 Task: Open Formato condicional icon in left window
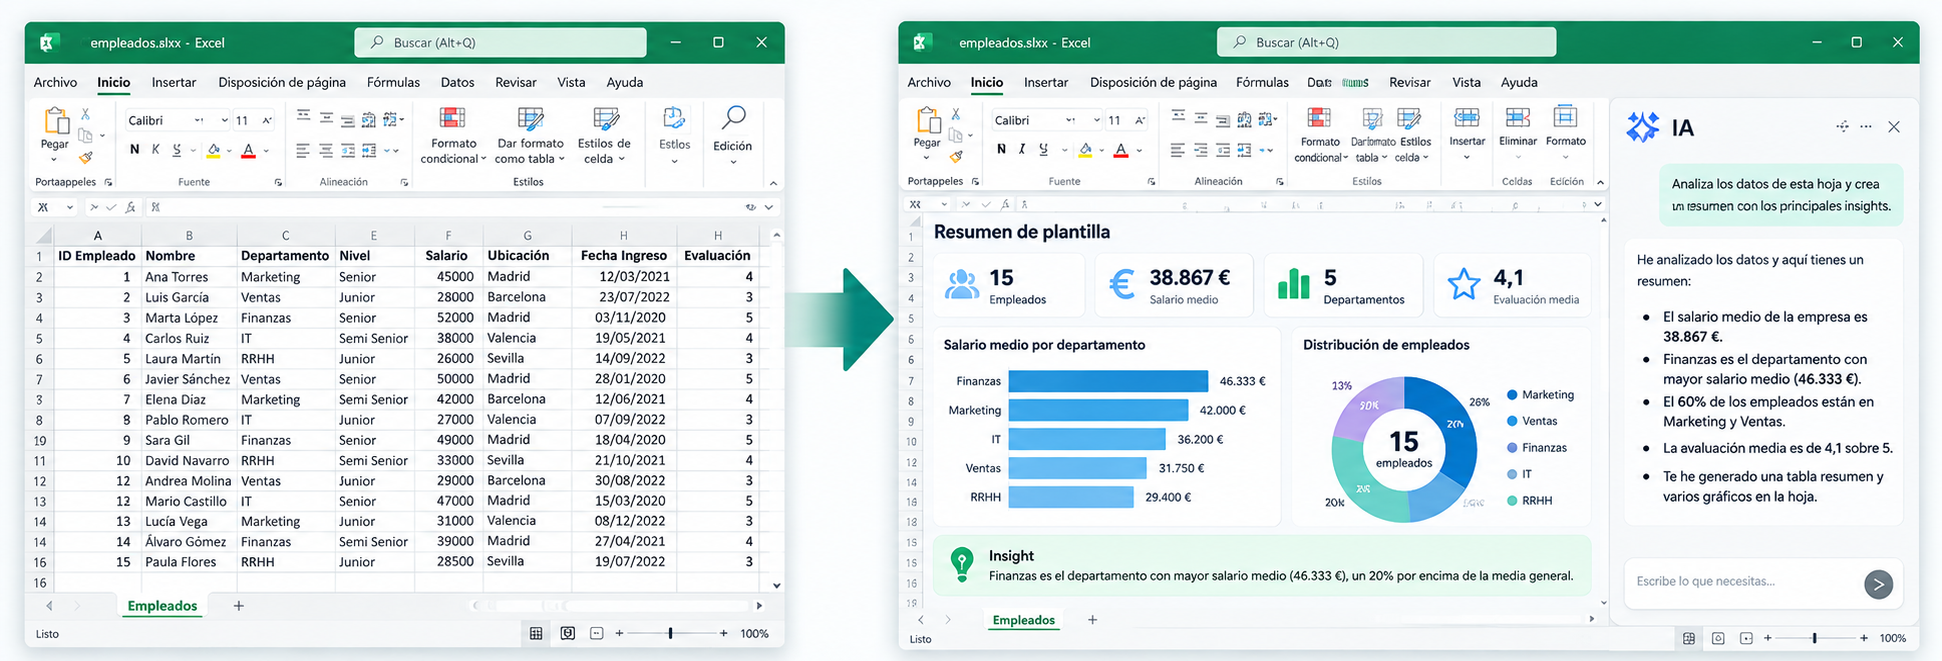pyautogui.click(x=453, y=119)
